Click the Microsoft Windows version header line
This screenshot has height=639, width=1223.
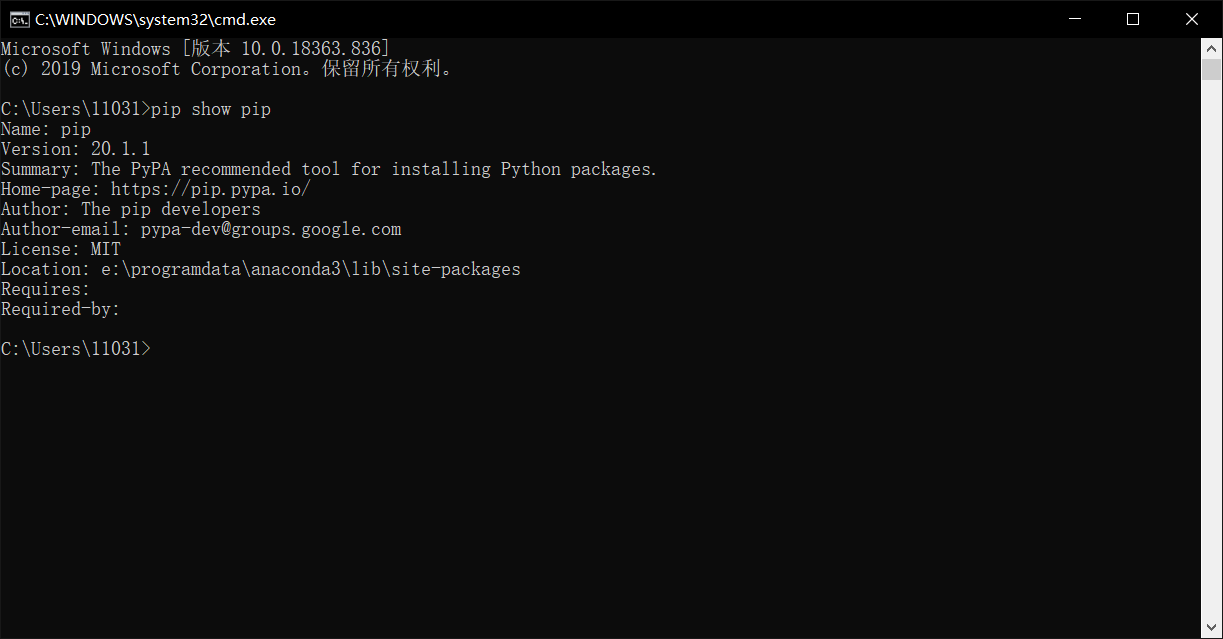pyautogui.click(x=196, y=49)
